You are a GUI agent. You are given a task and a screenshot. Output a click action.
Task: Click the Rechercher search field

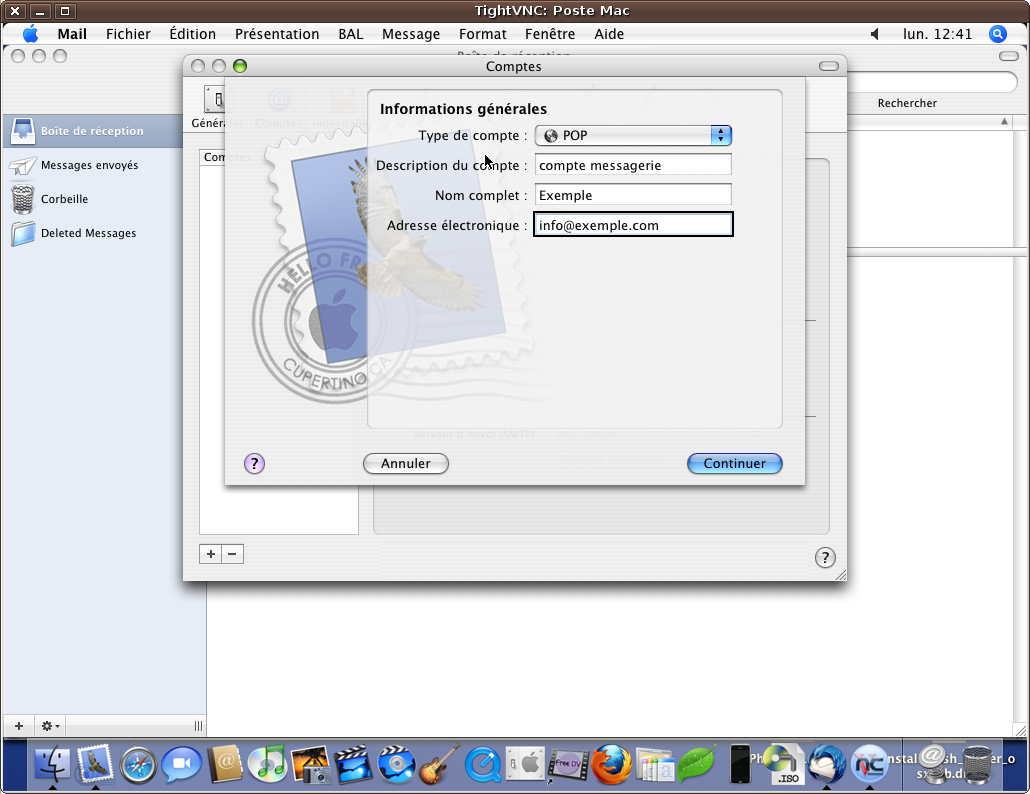pos(931,82)
